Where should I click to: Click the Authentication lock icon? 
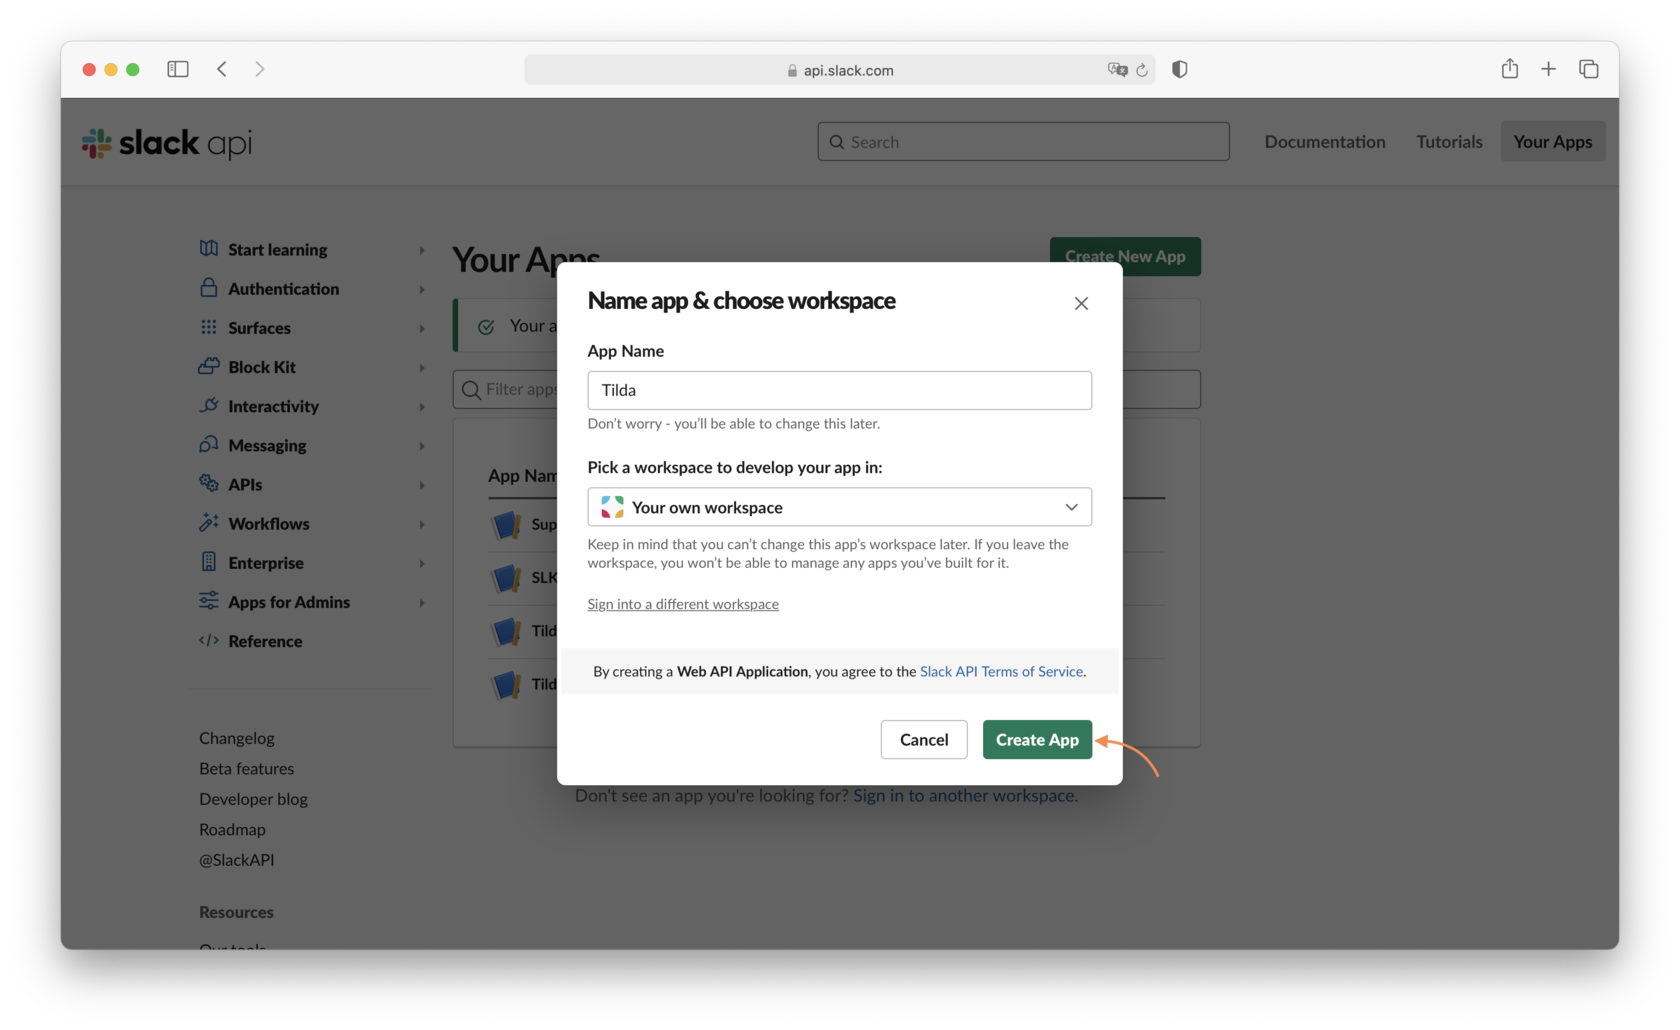[x=208, y=287]
